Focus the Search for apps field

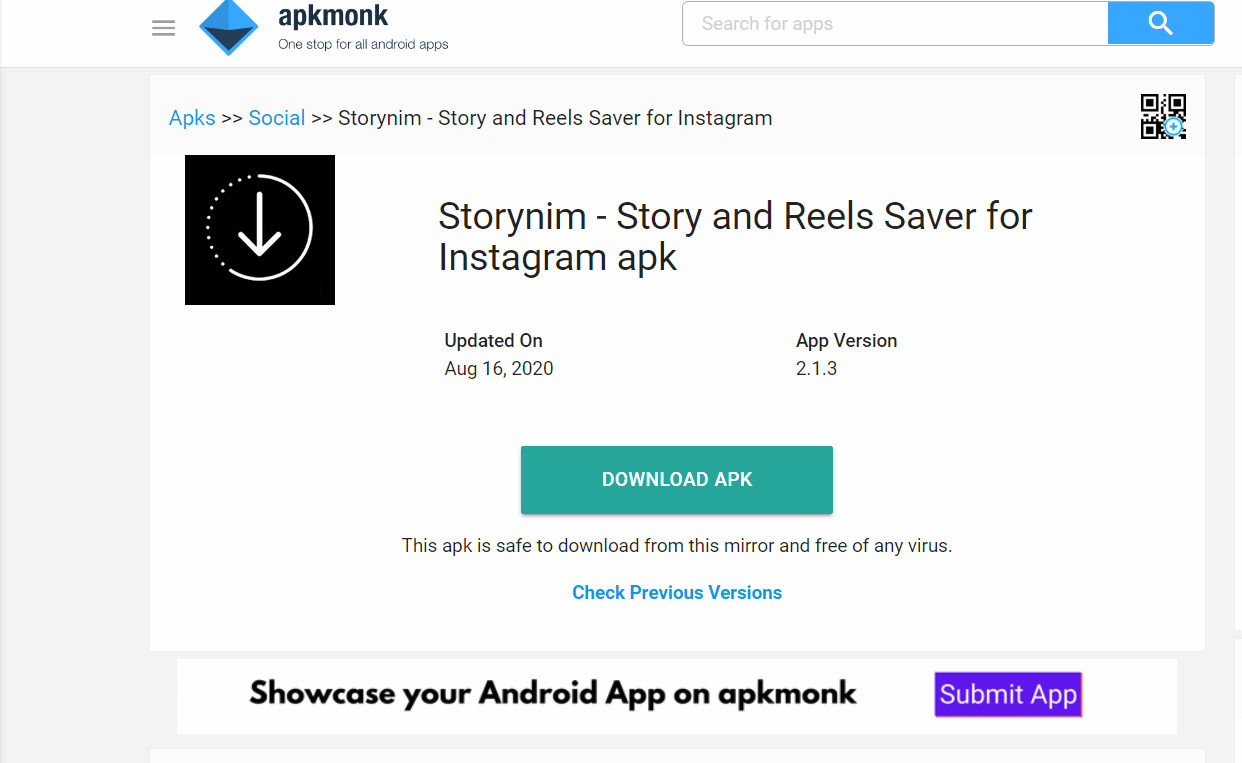click(x=895, y=24)
